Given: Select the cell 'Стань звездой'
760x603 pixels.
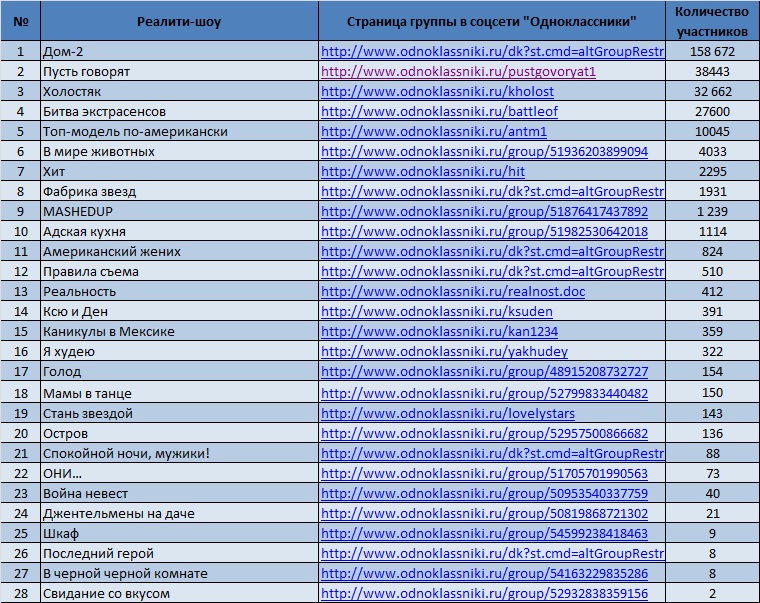Looking at the screenshot, I should point(179,413).
